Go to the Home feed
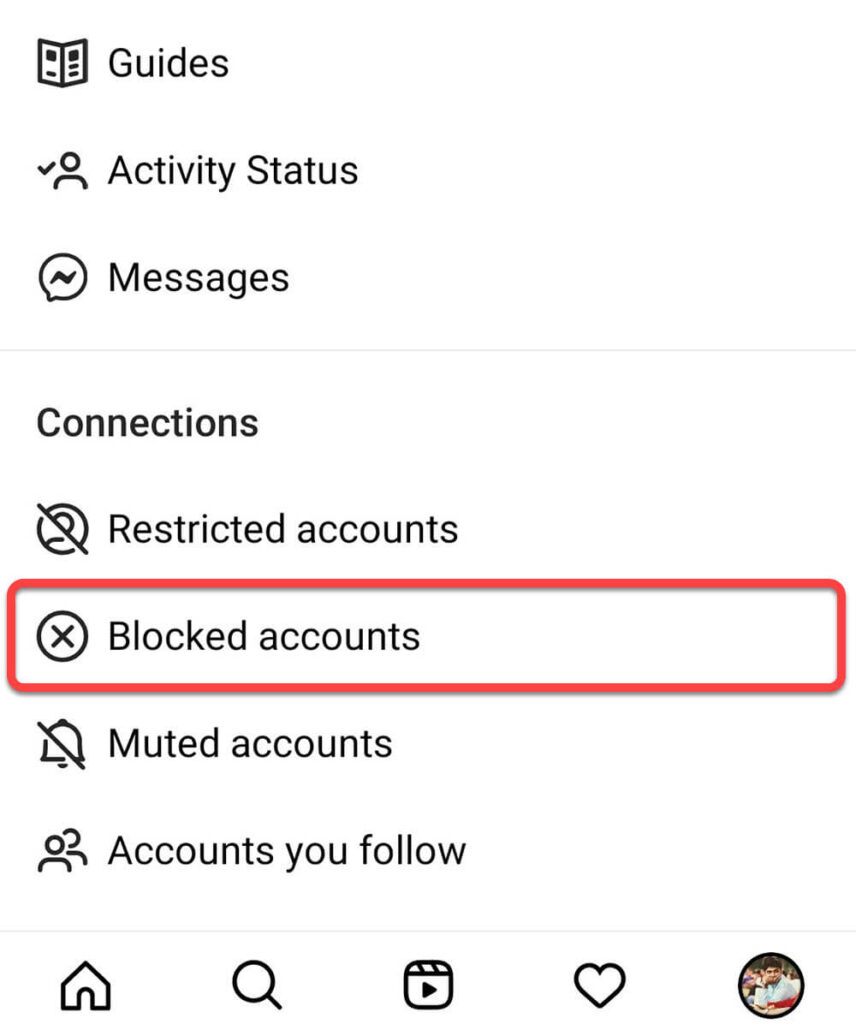 pos(87,985)
